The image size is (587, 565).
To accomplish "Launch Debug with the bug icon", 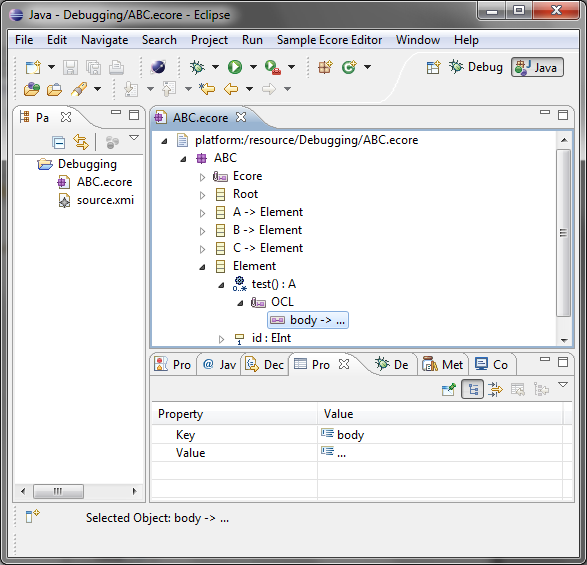I will pos(197,67).
